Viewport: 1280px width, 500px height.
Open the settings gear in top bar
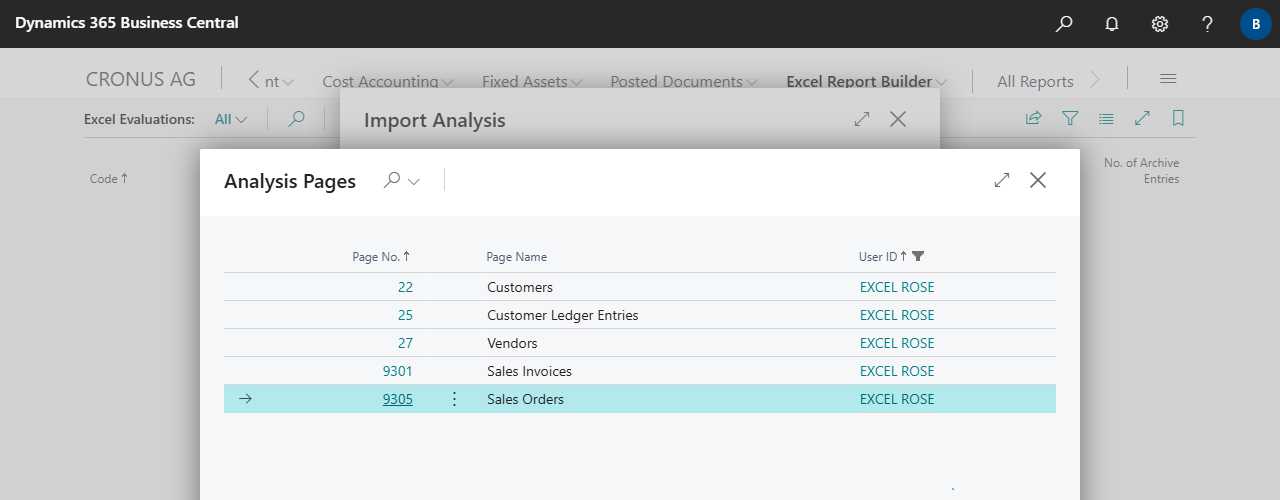pos(1160,23)
